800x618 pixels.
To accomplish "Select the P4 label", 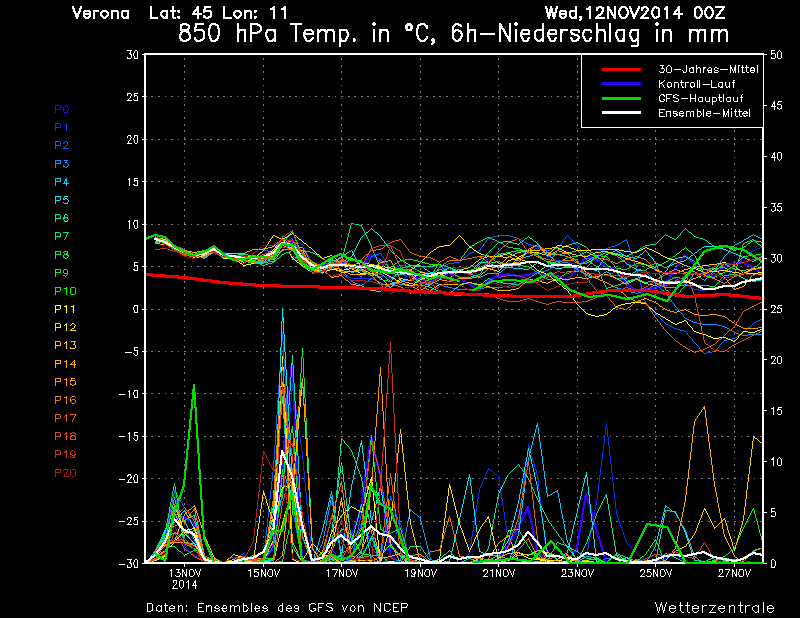I will tap(62, 182).
